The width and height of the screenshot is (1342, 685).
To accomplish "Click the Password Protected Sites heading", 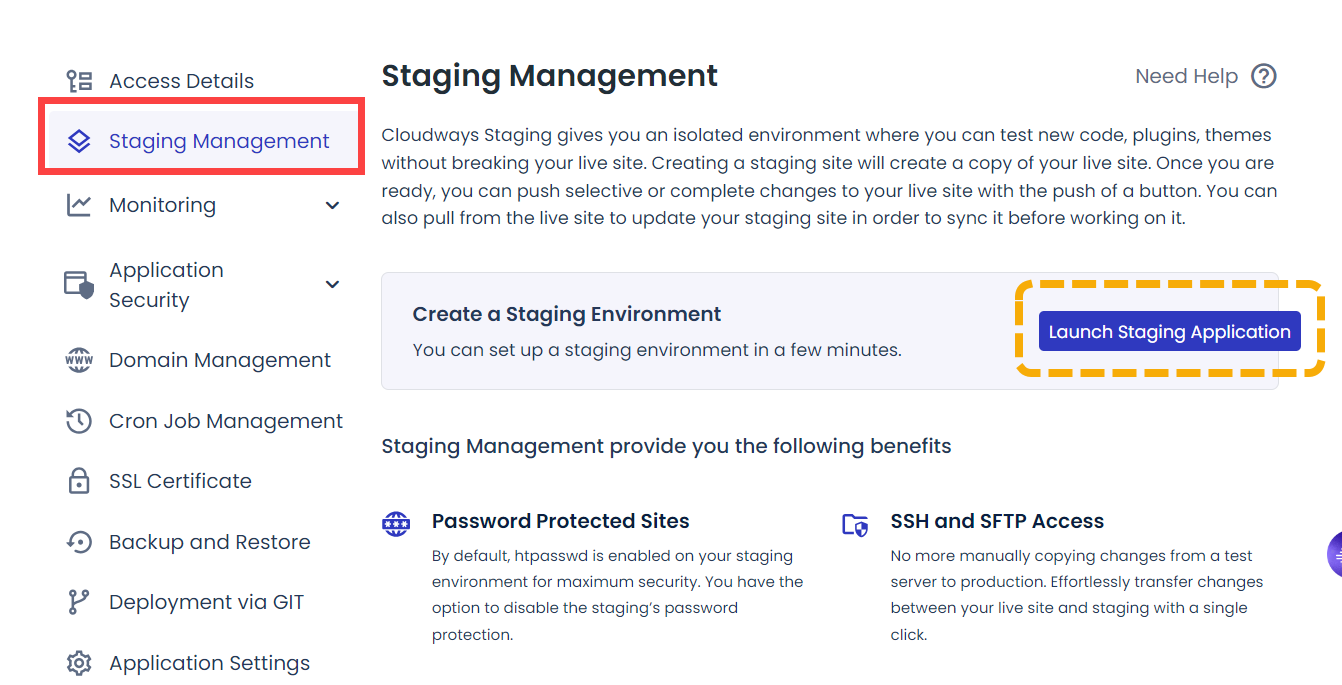I will click(561, 521).
